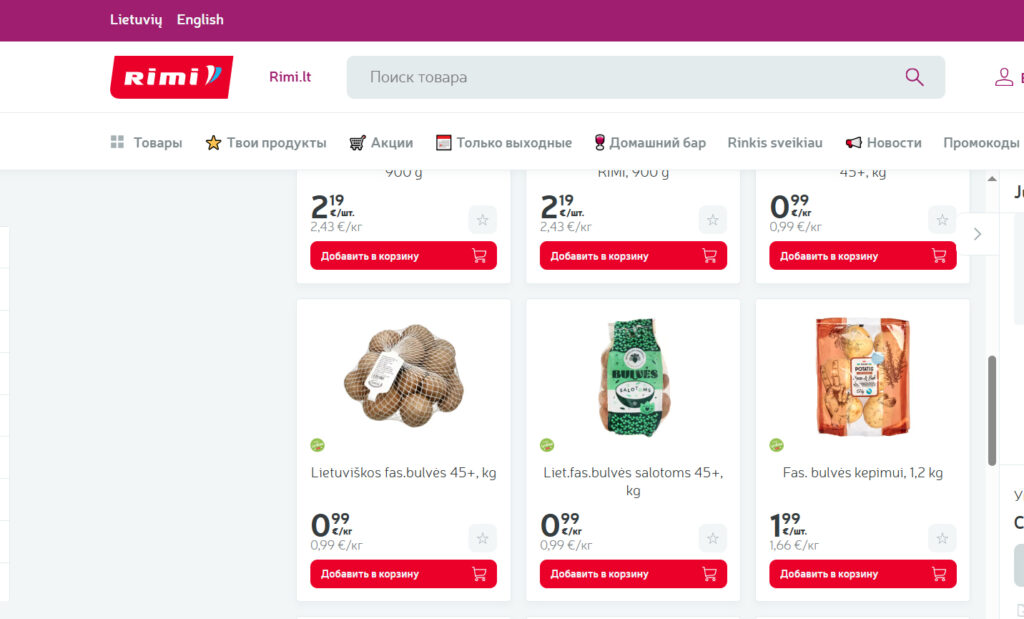Screen dimensions: 1024x619
Task: Open the Акции cart menu item
Action: tap(381, 142)
